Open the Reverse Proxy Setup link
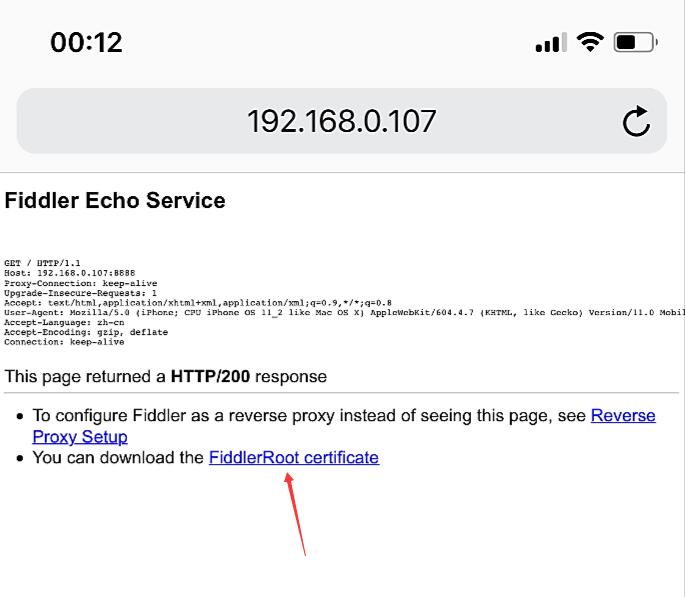The width and height of the screenshot is (685, 597). [x=623, y=415]
